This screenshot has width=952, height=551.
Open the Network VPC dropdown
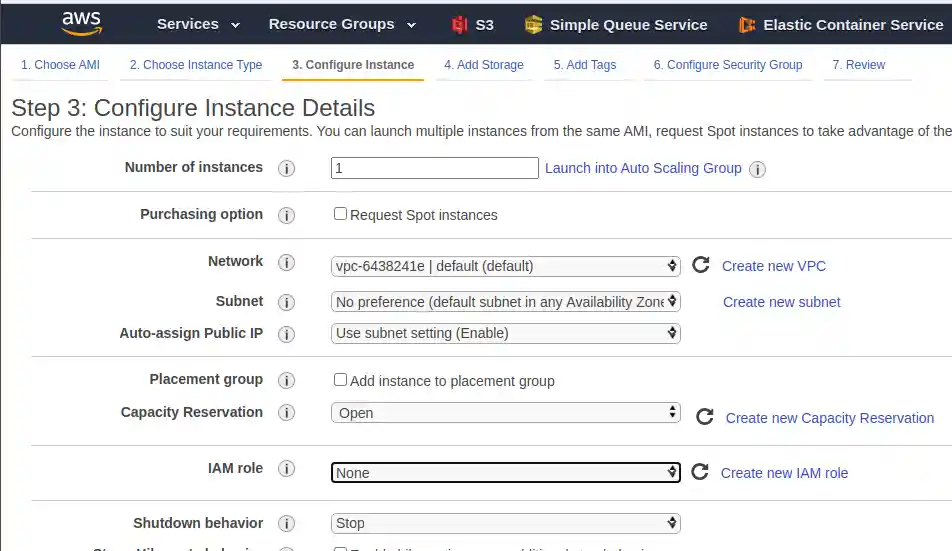click(505, 266)
